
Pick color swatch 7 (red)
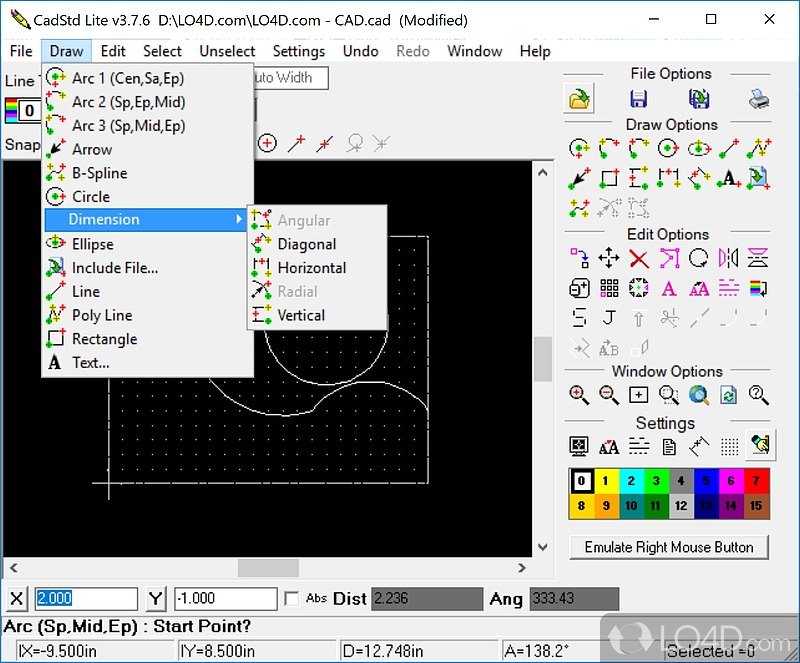coord(756,481)
